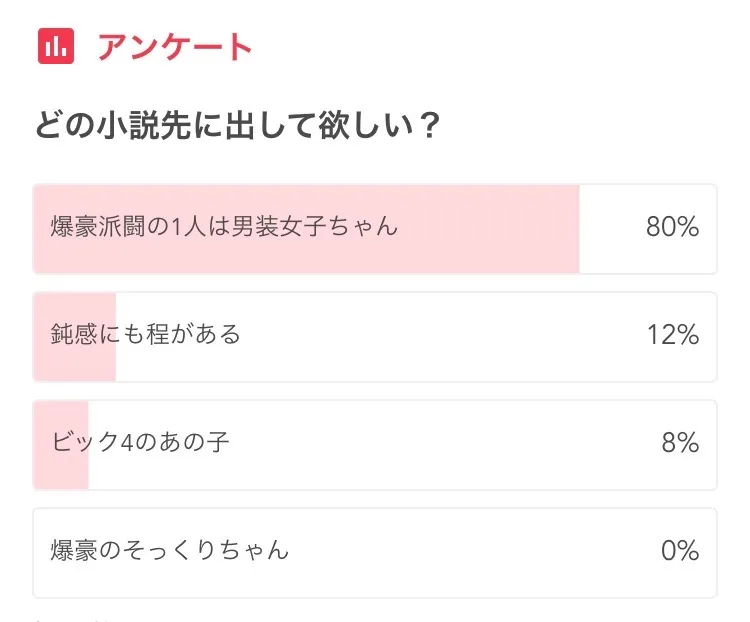
Task: Click the 80% result value
Action: 673,227
